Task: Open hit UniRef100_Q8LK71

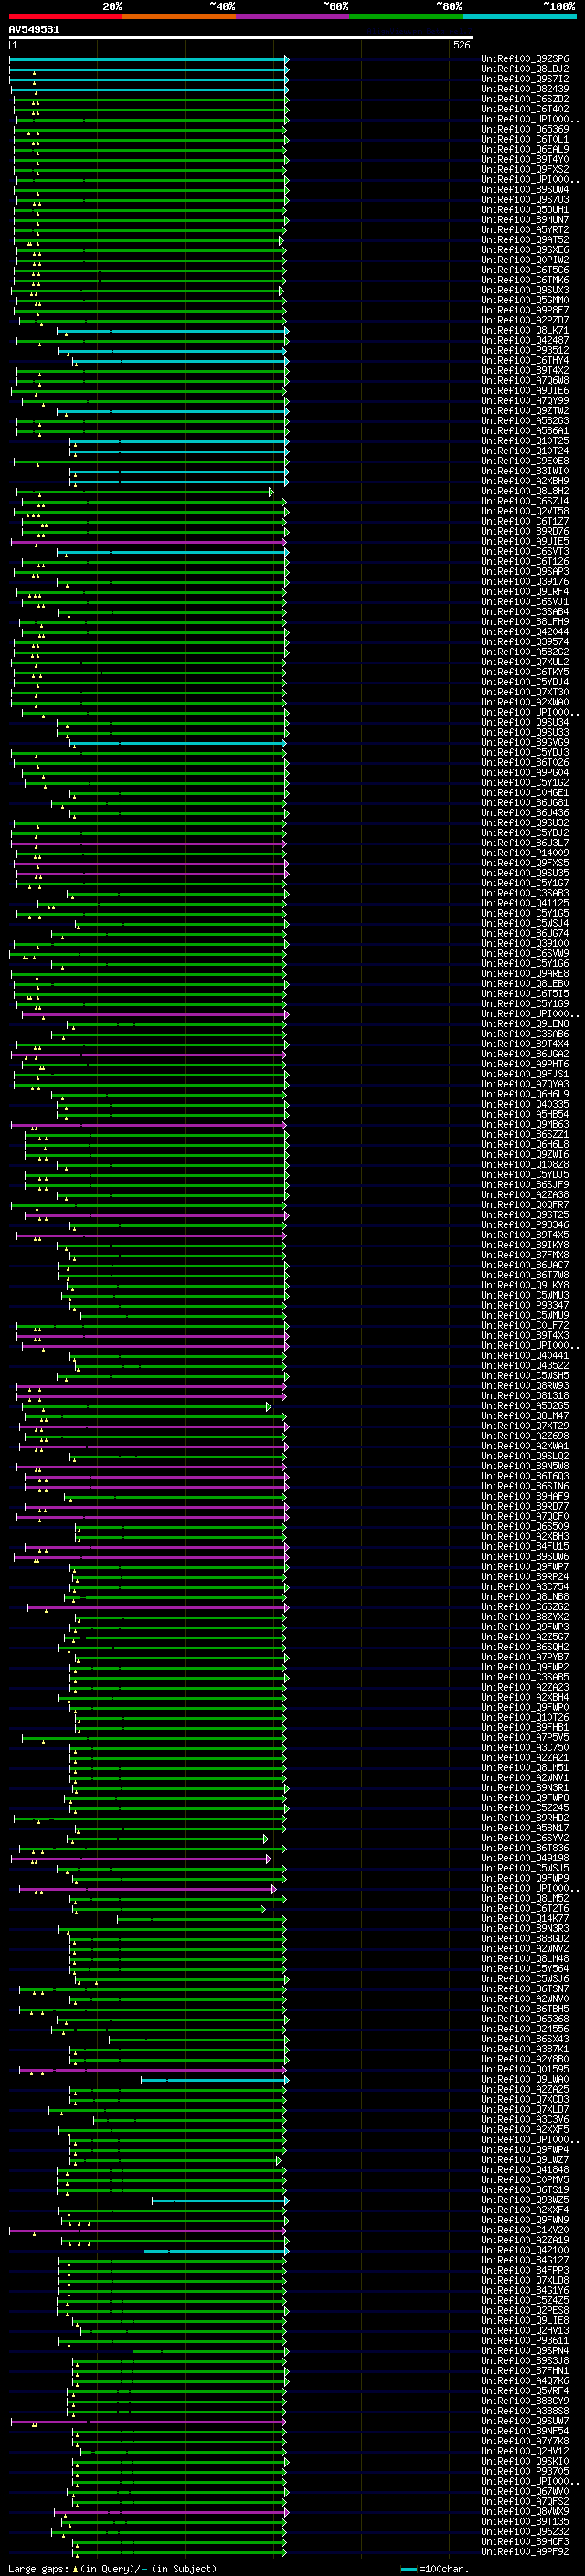Action: tap(525, 330)
